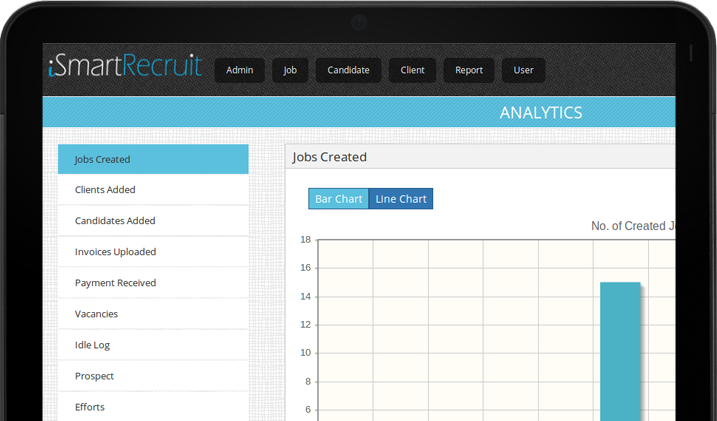The width and height of the screenshot is (717, 421).
Task: Click the iSmartRecruit logo
Action: 125,67
